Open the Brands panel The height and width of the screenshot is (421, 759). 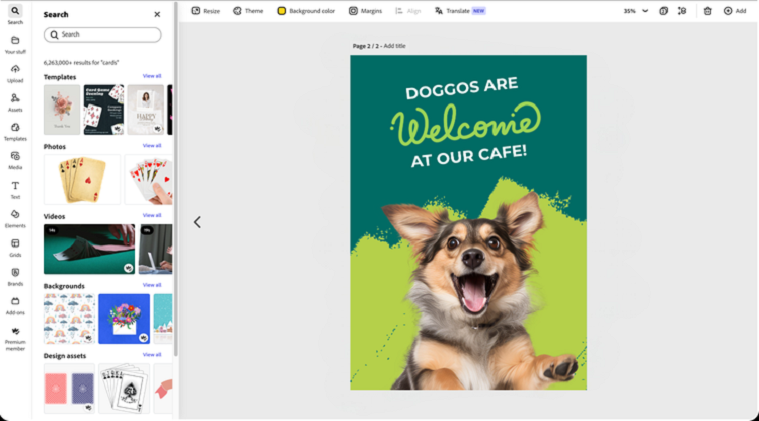coord(15,275)
